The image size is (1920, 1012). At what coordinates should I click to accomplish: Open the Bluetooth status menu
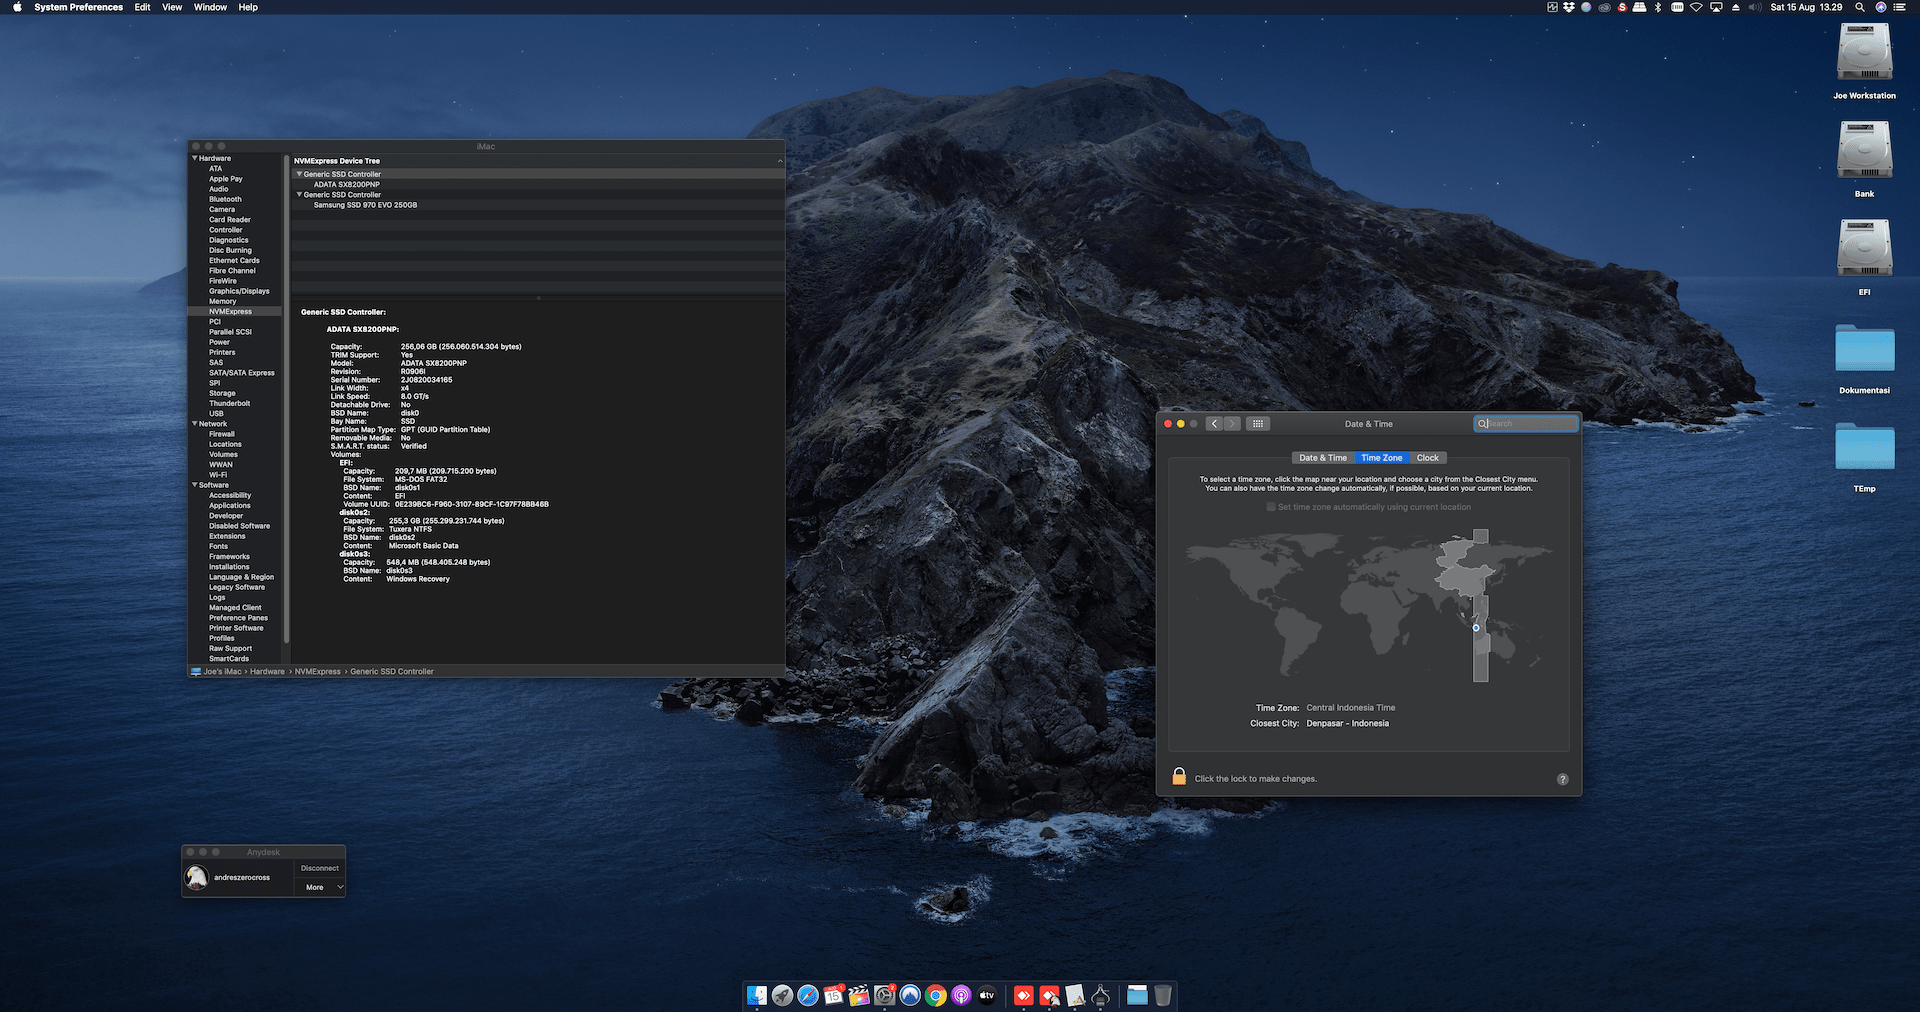point(1657,7)
